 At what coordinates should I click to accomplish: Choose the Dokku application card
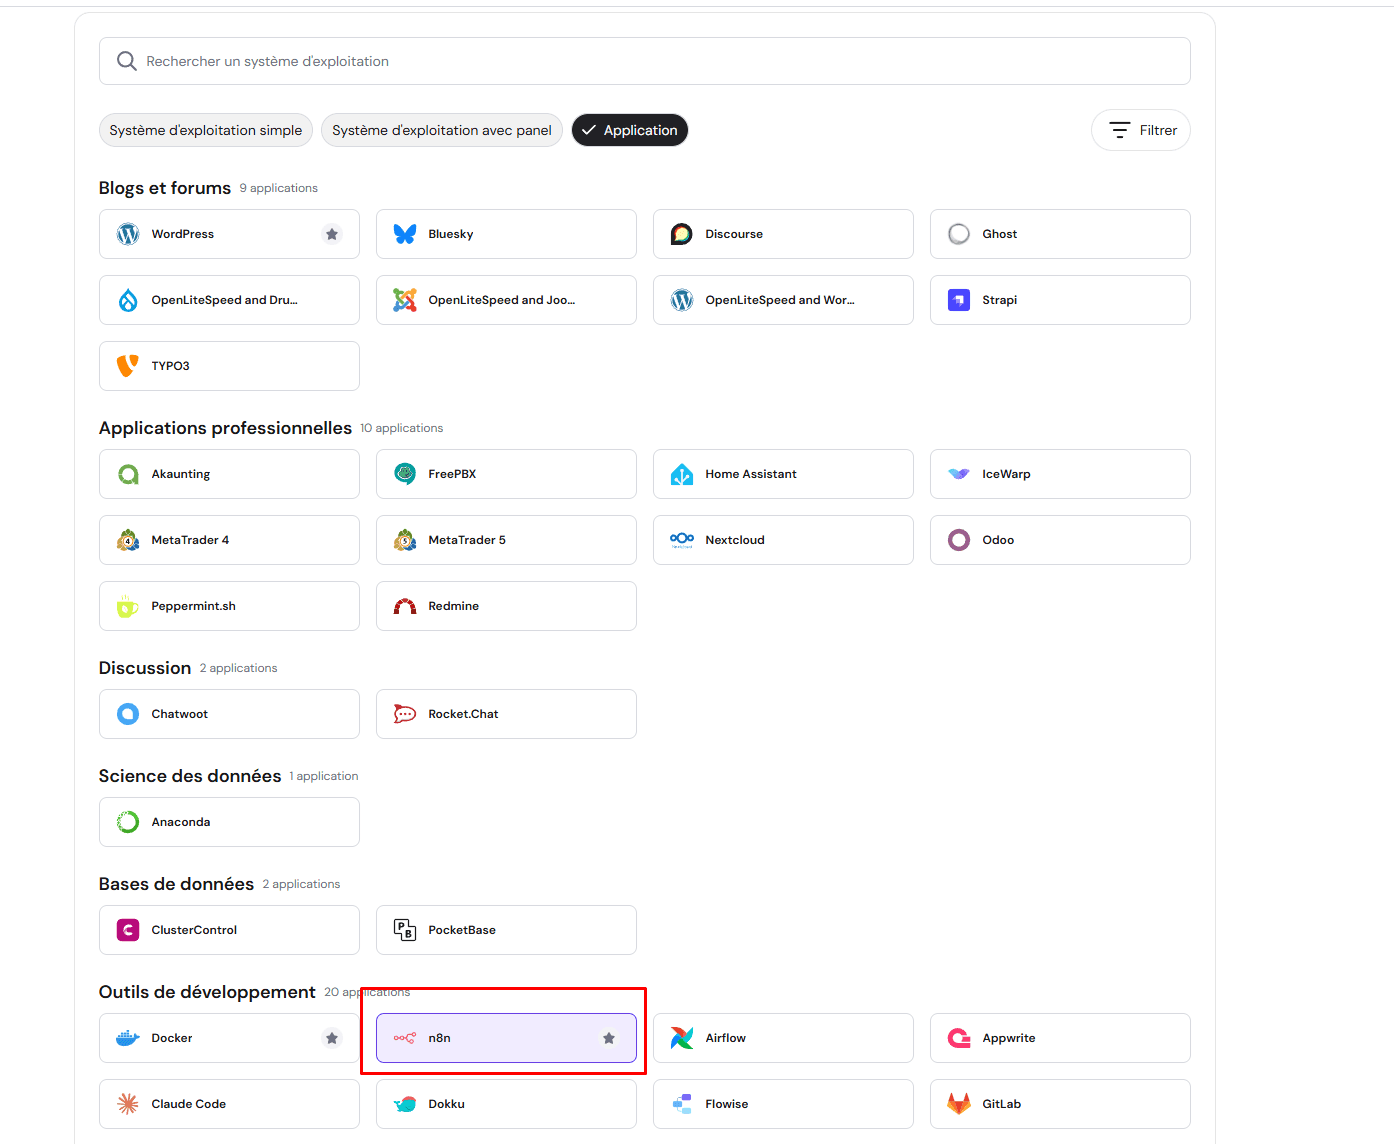[506, 1104]
